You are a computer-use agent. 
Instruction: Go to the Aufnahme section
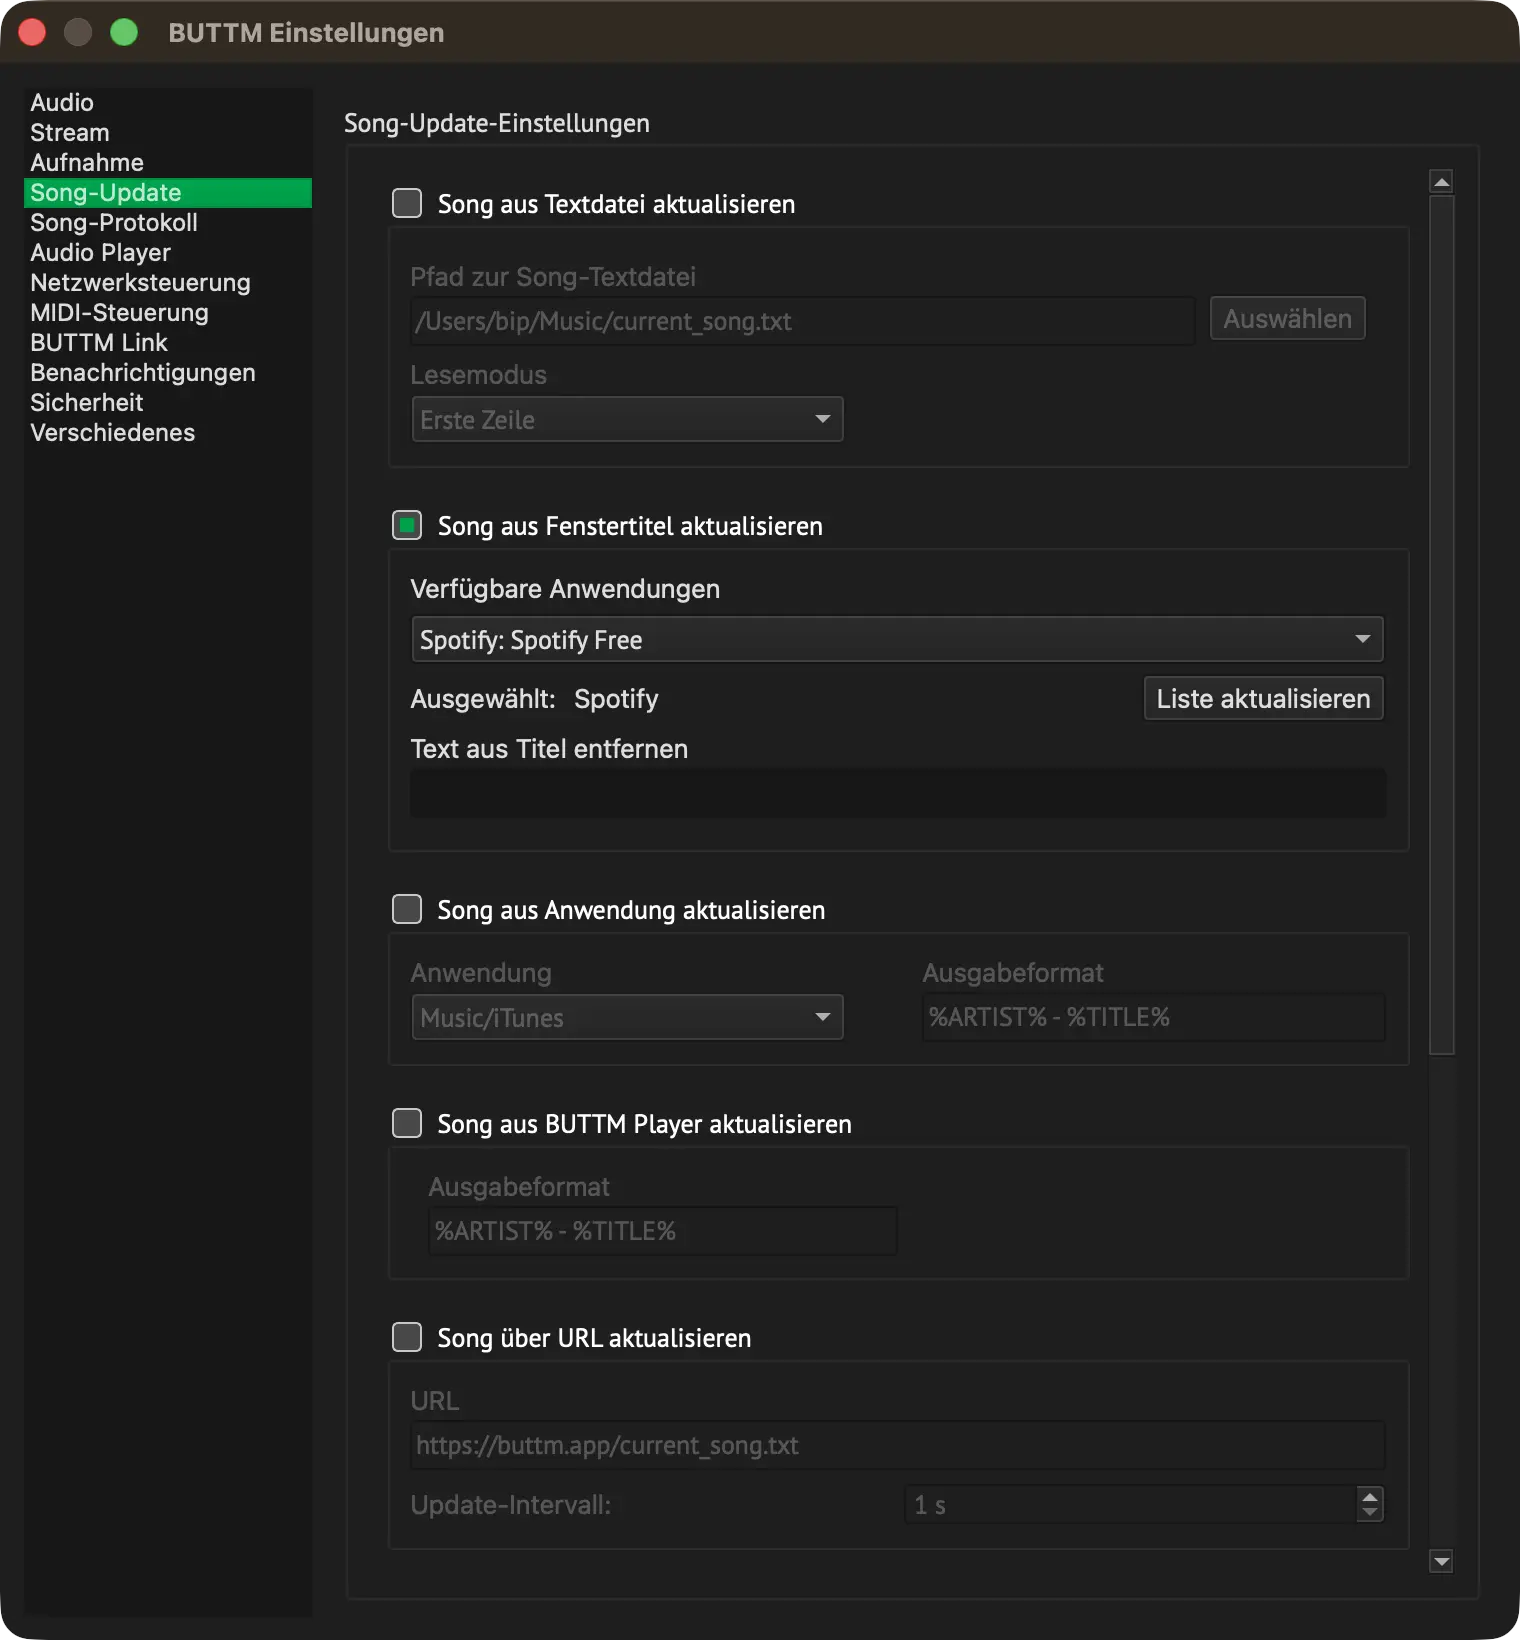167,163
